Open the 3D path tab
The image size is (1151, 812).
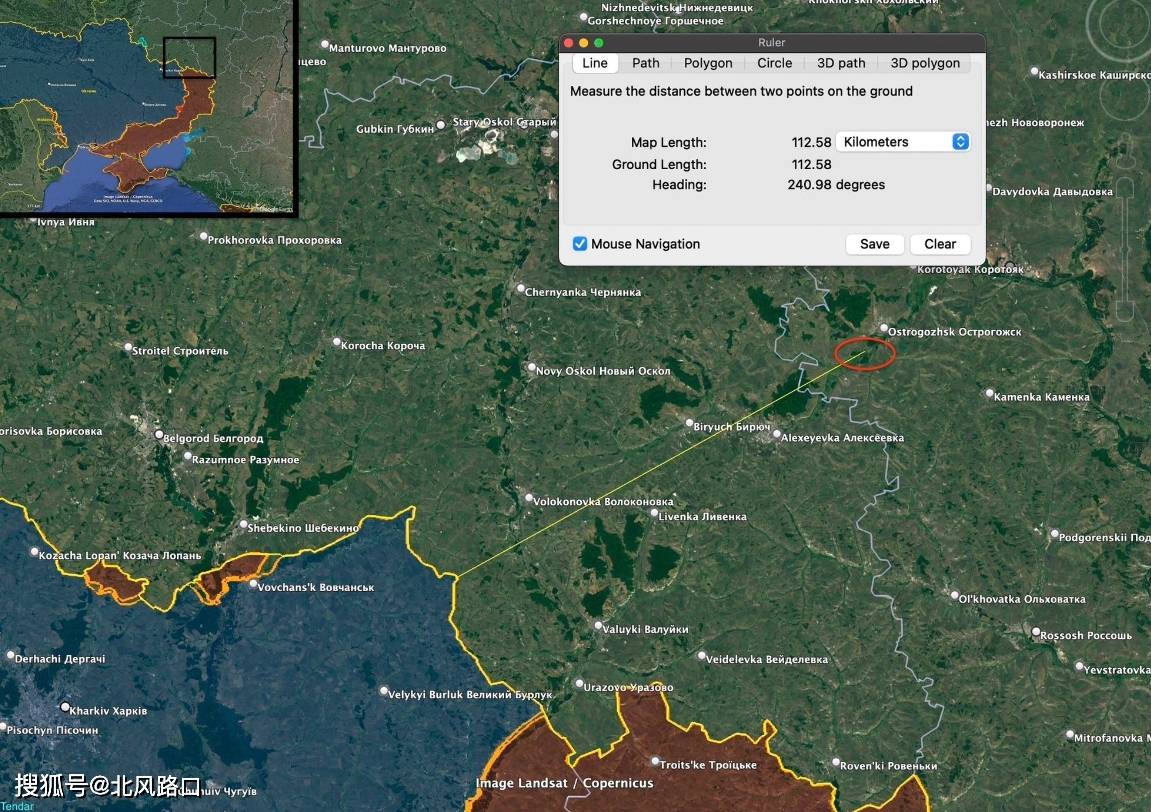(841, 63)
